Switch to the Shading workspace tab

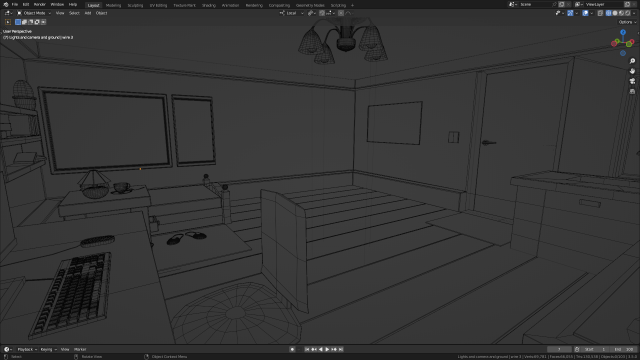click(x=209, y=5)
